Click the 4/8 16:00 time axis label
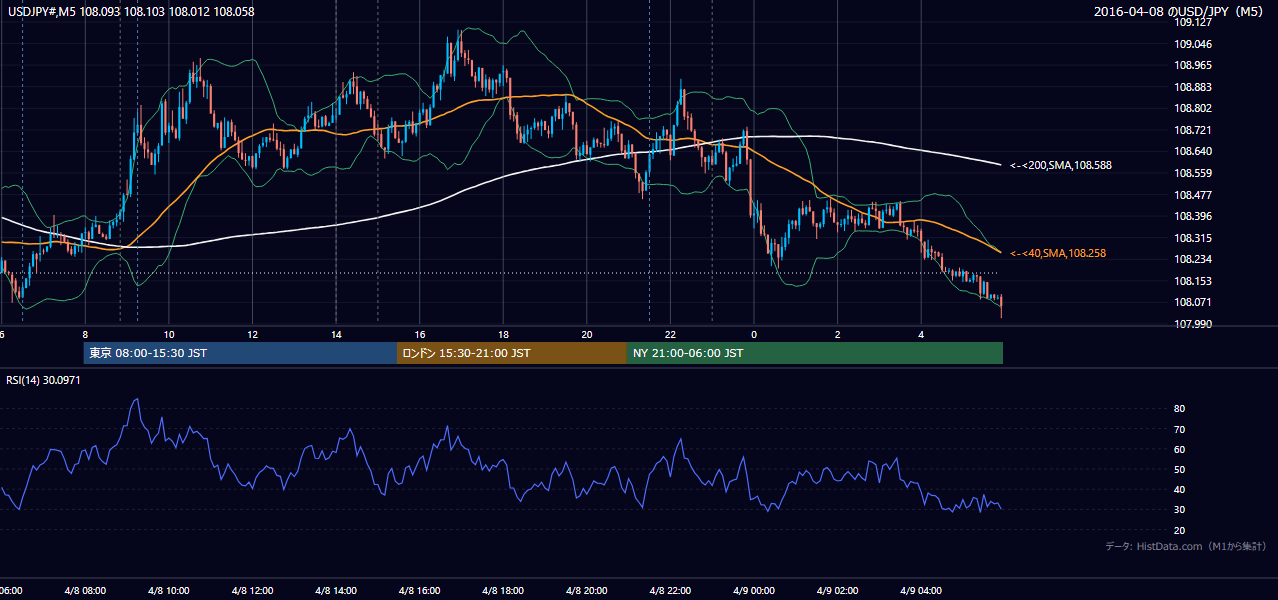This screenshot has height=600, width=1278. [419, 590]
